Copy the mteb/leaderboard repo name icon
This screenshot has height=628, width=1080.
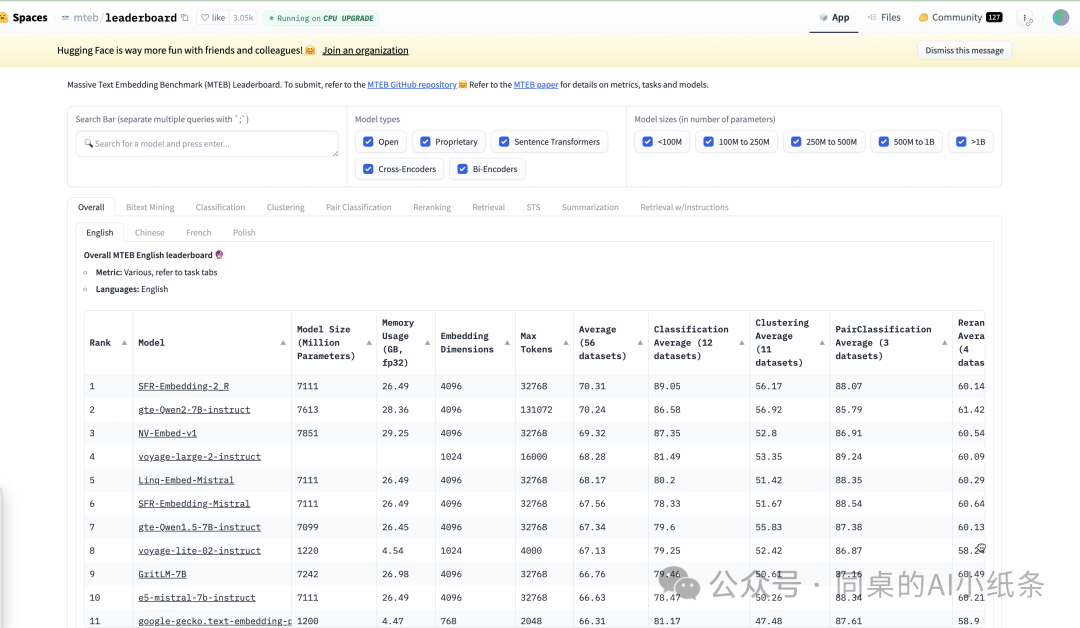click(185, 17)
